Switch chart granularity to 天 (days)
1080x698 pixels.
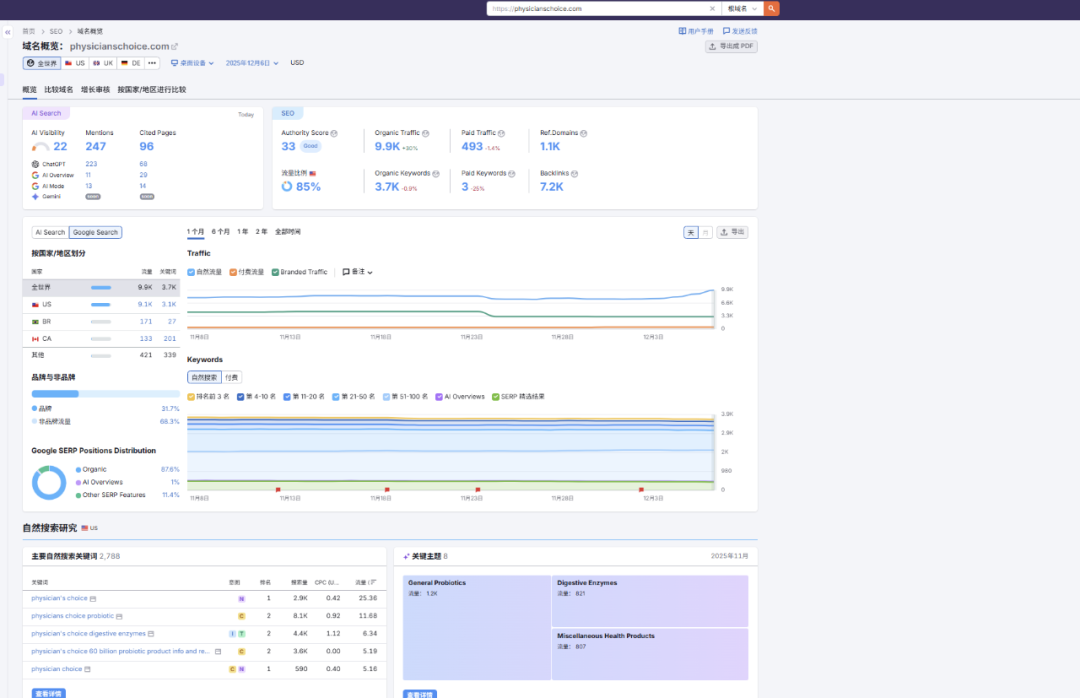tap(691, 233)
